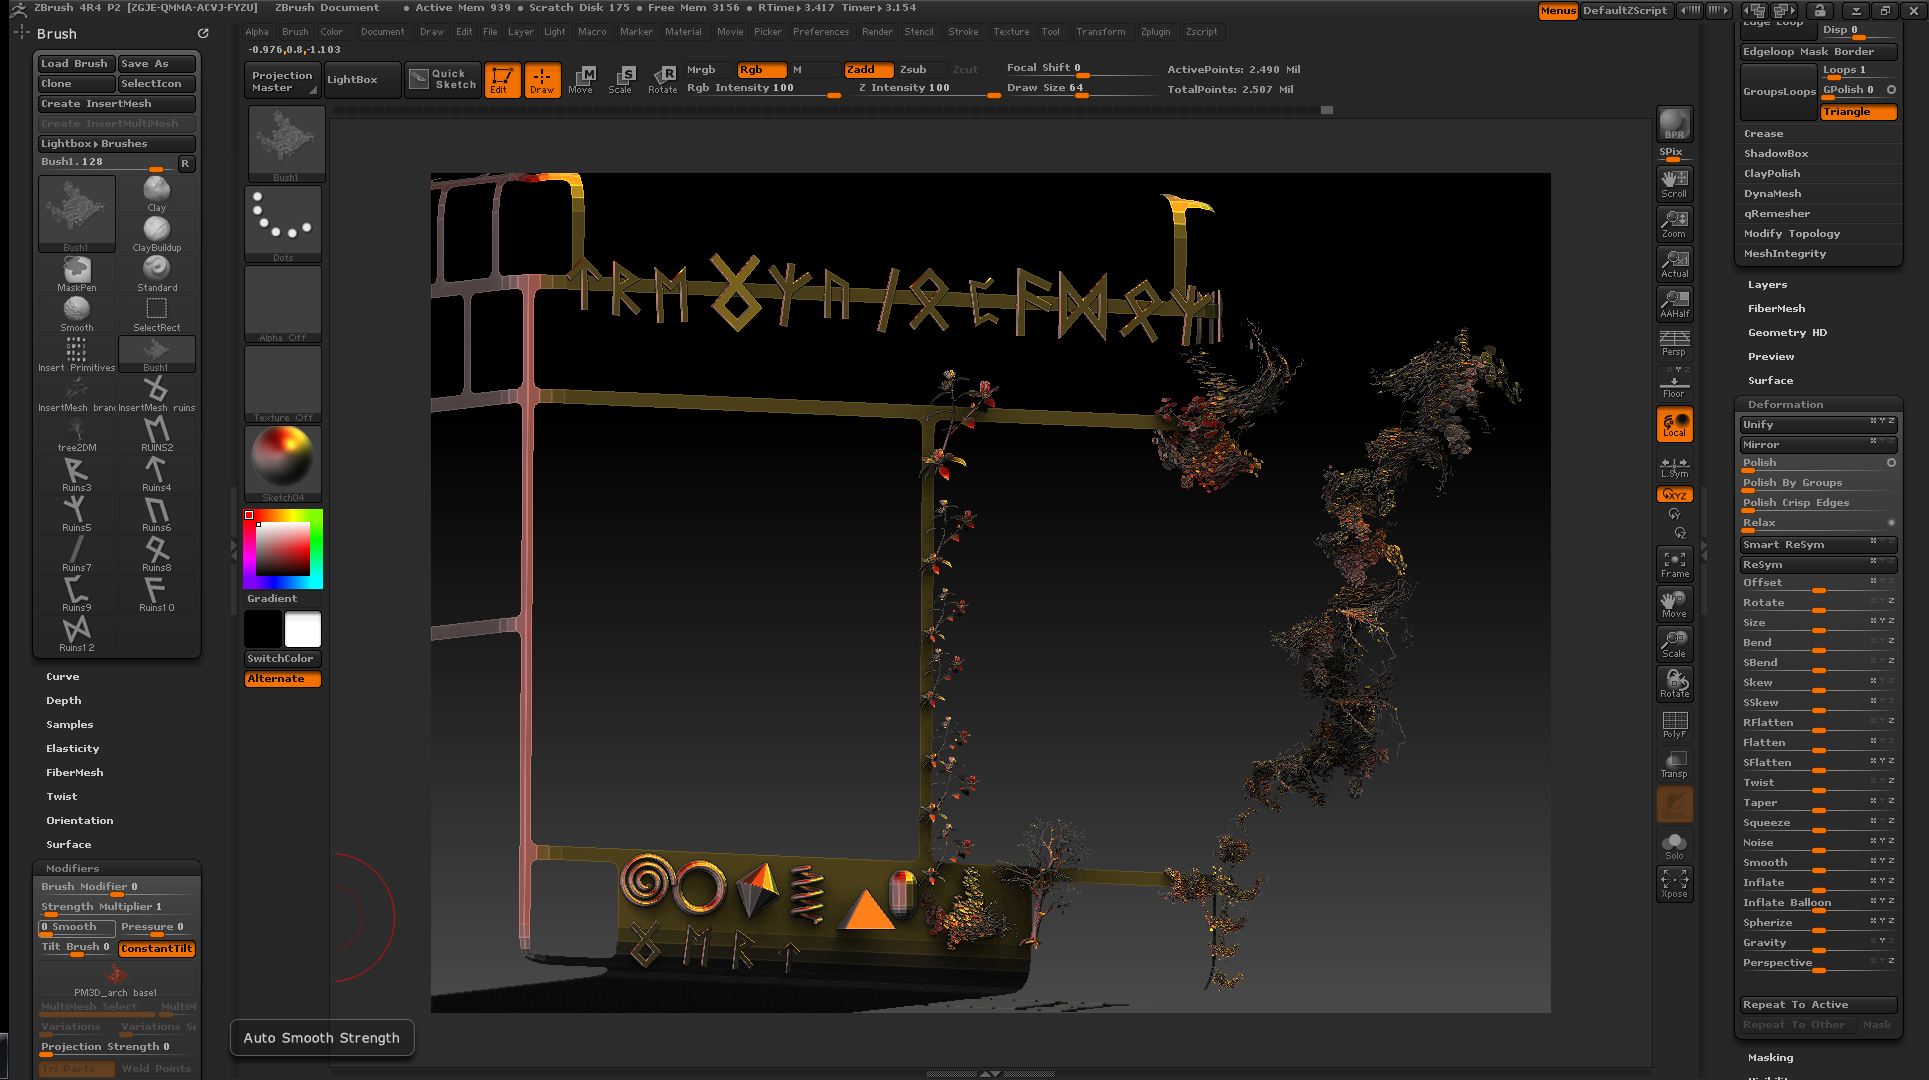Viewport: 1929px width, 1080px height.
Task: Select the ClayBuildup brush
Action: (x=156, y=233)
